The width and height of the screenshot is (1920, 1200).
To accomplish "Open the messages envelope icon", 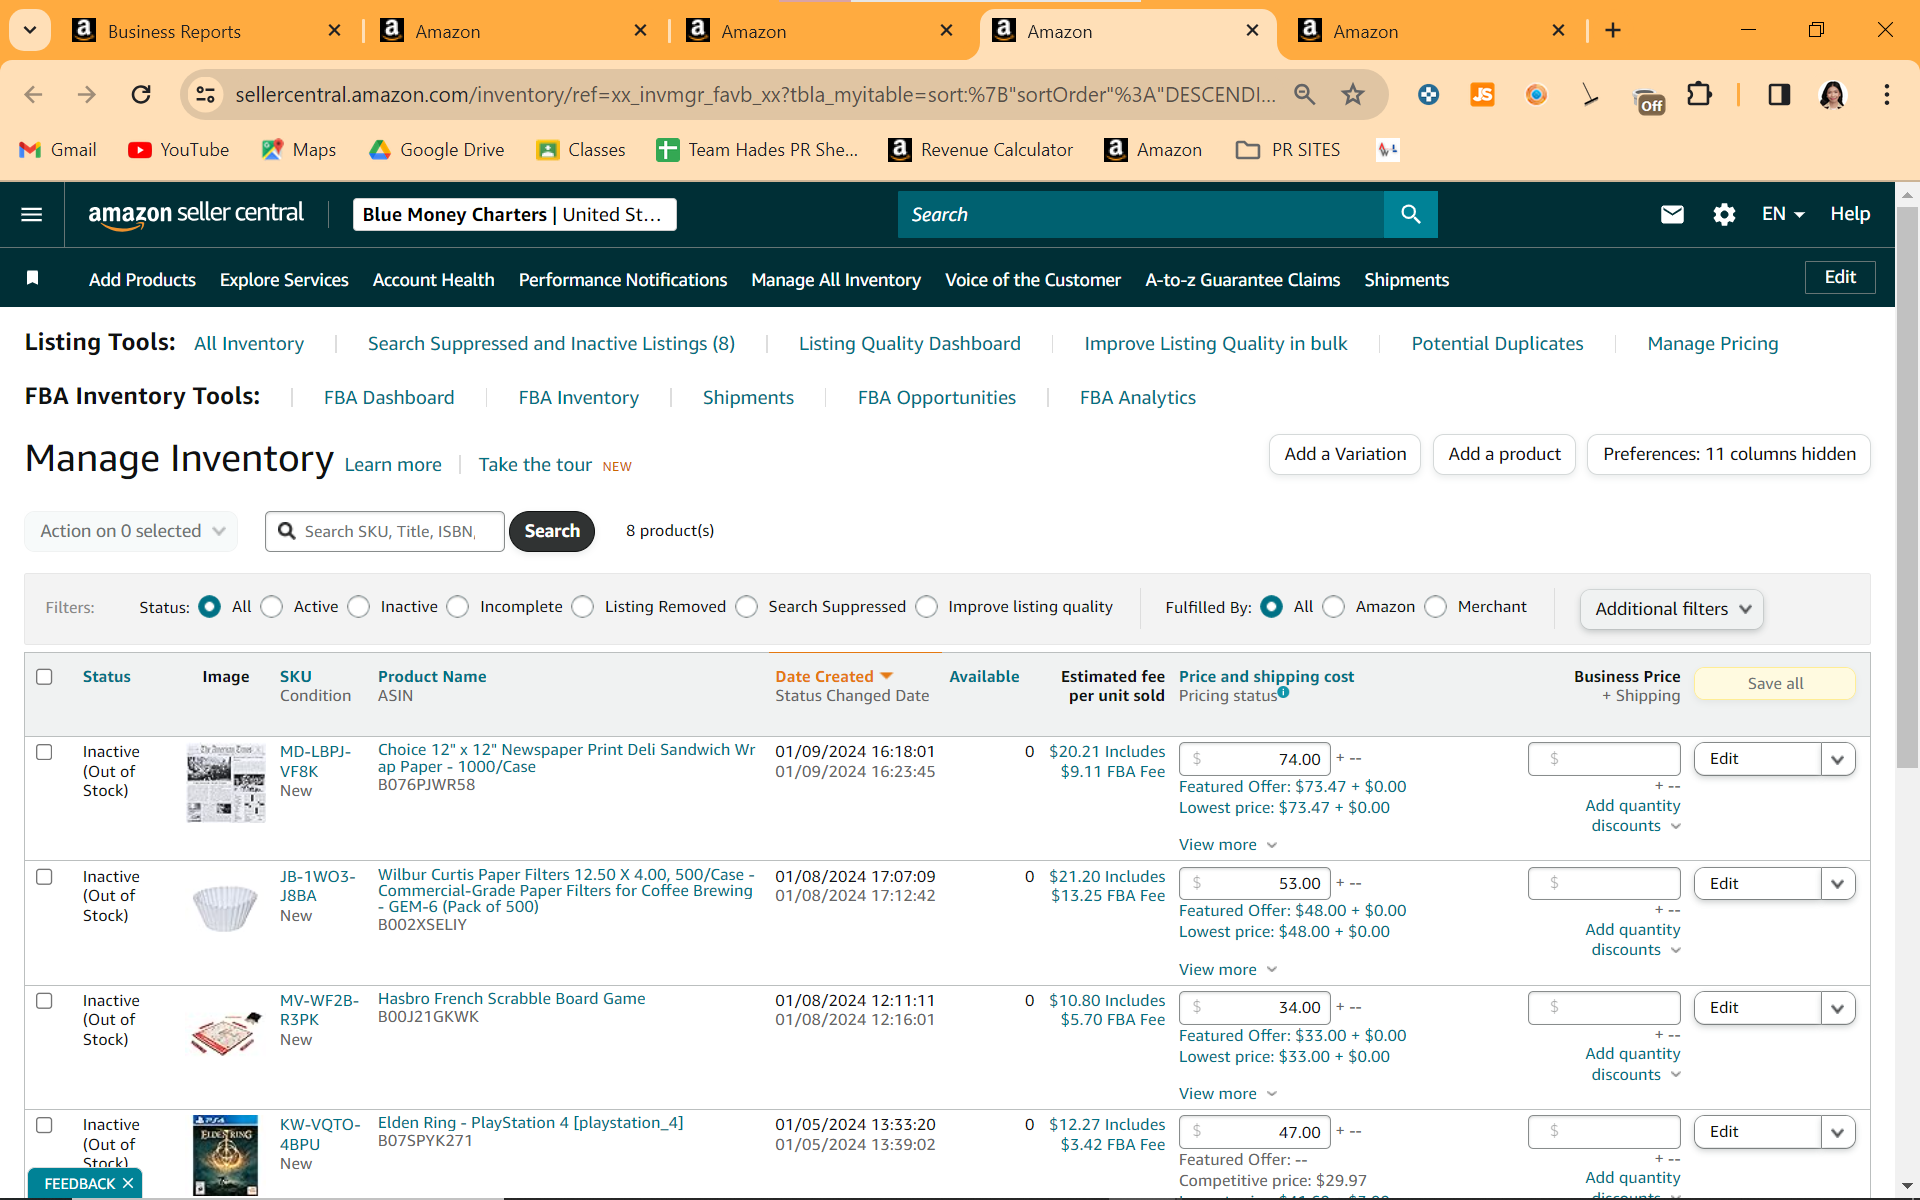I will [1672, 214].
